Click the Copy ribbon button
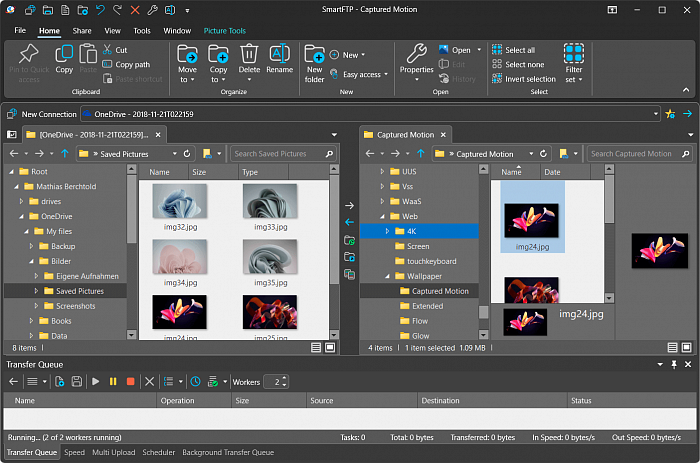 pos(64,59)
